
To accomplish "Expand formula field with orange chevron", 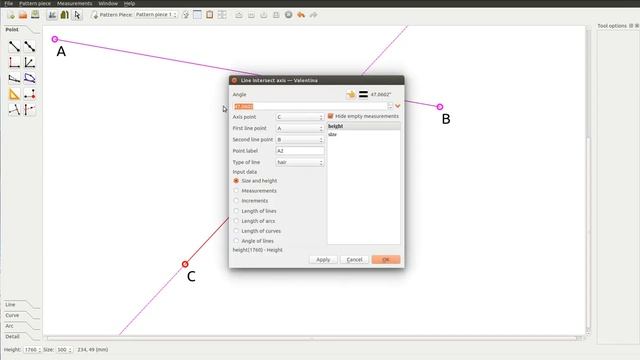I will click(x=398, y=106).
